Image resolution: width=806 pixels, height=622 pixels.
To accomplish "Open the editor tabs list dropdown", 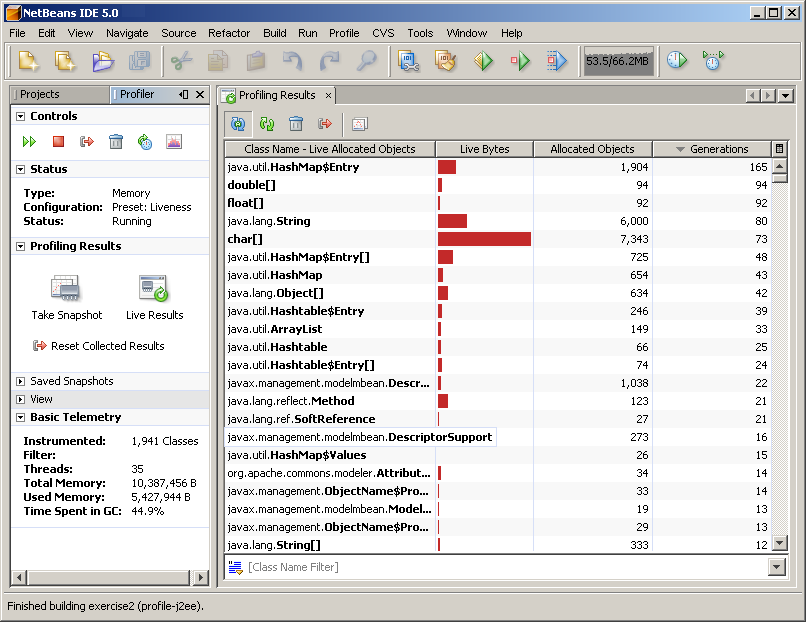I will tap(786, 95).
